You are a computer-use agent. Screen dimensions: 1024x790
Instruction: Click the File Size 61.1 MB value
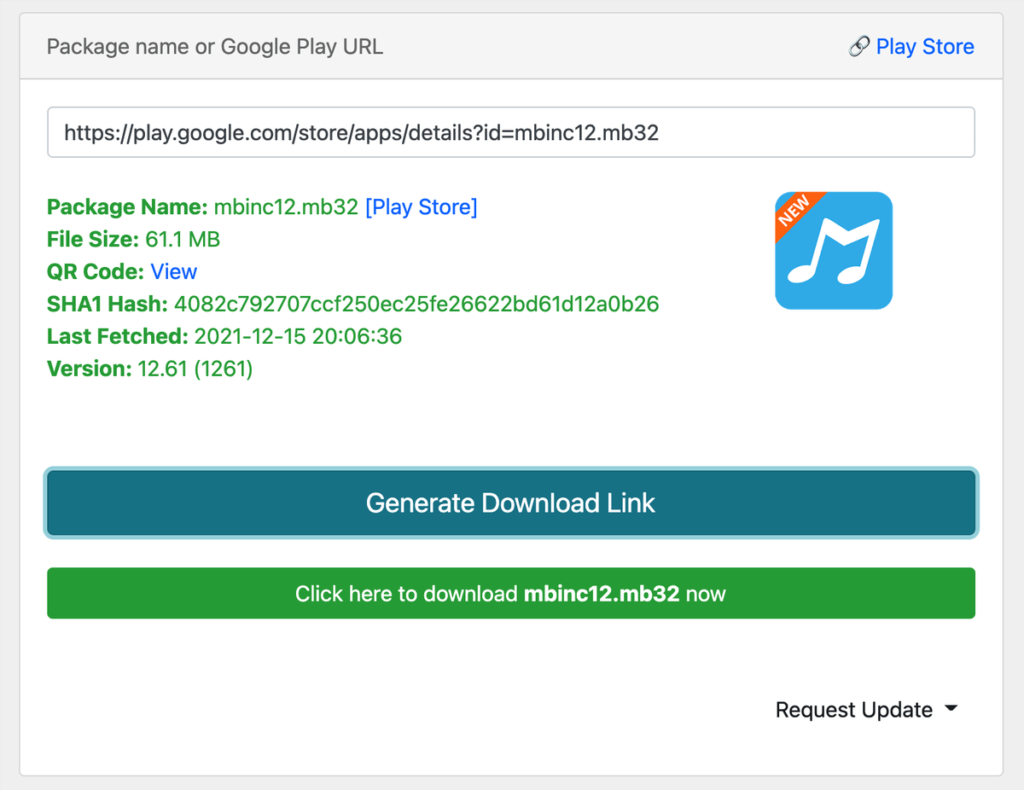pos(182,240)
